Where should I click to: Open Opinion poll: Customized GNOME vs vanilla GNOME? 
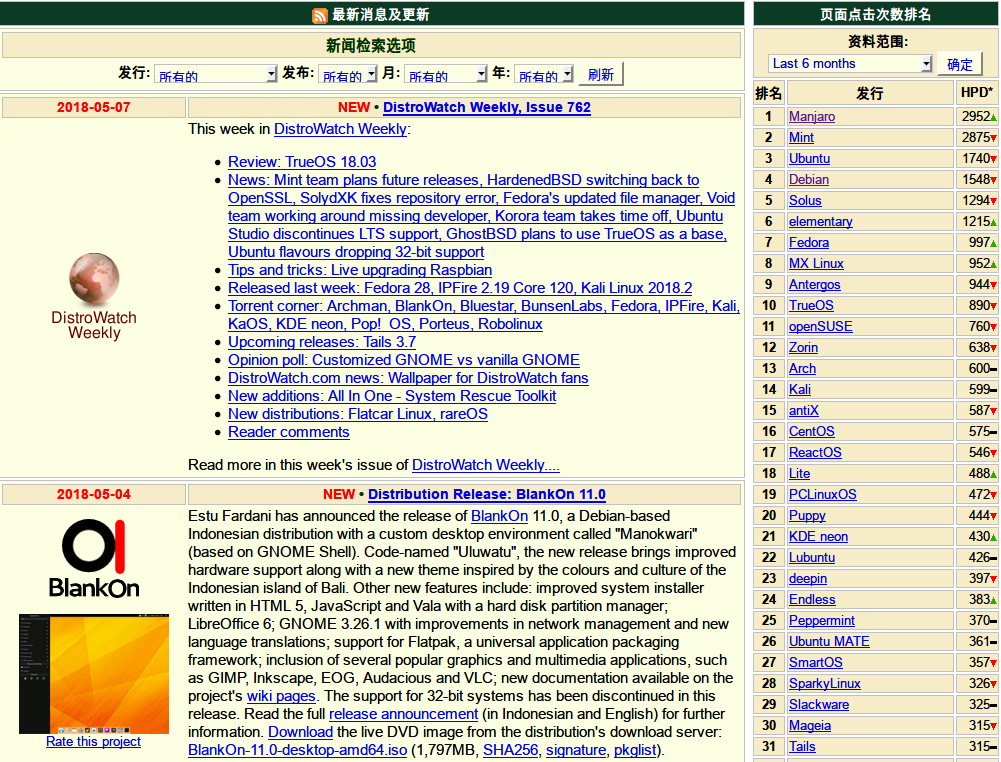pos(404,360)
